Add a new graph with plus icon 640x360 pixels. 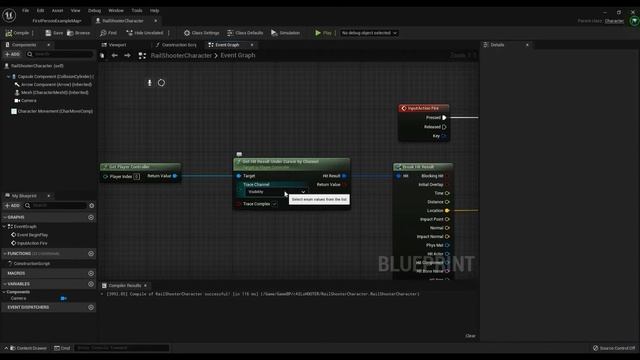pos(91,218)
